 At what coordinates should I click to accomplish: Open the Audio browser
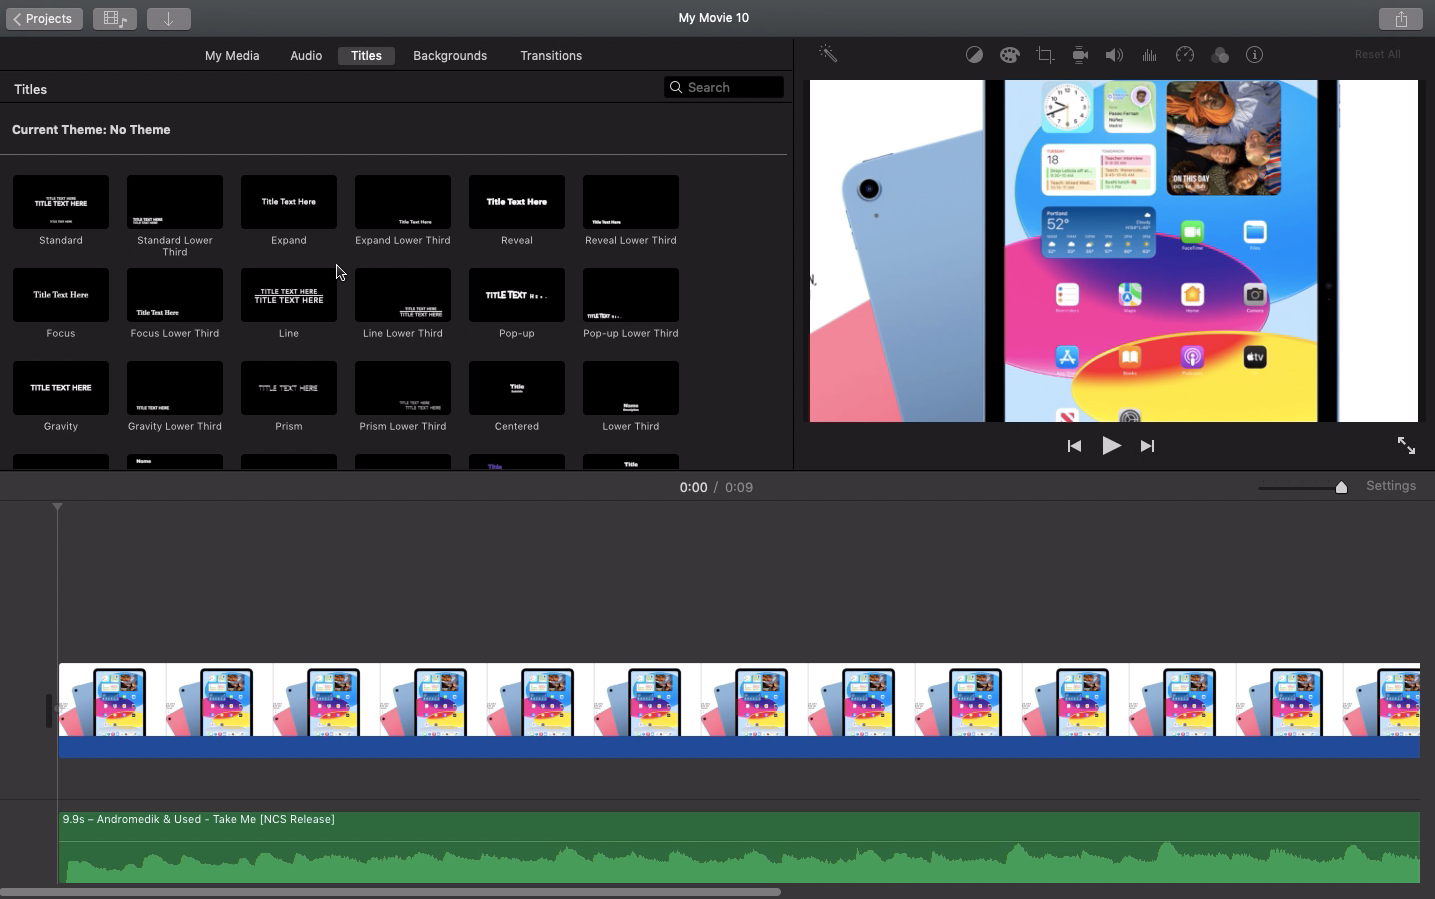(305, 55)
